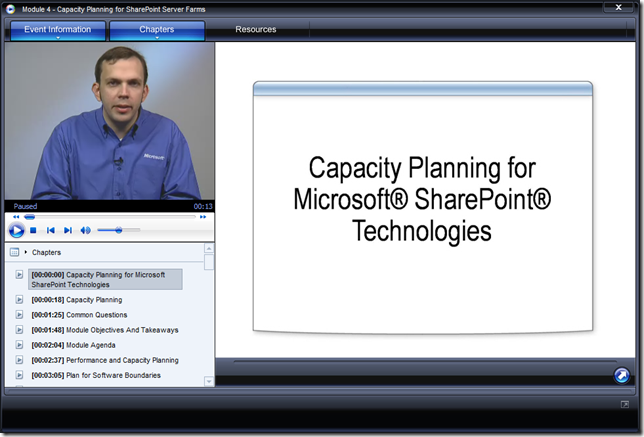Select chapter Performance and Capacity Planning
The height and width of the screenshot is (437, 644).
coord(105,360)
